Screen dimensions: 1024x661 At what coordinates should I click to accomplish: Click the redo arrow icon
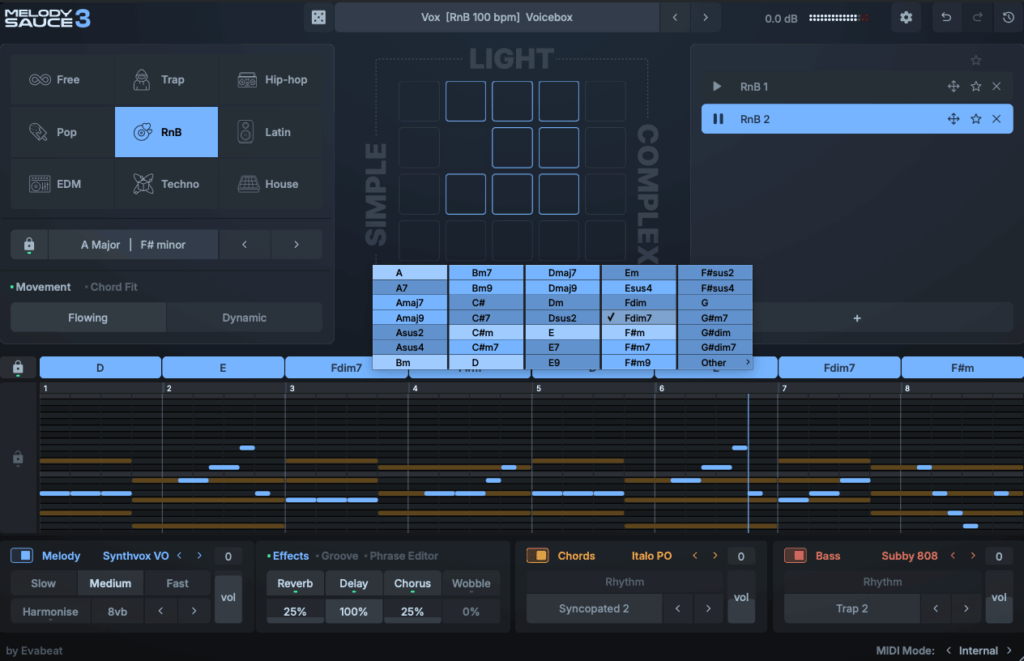coord(977,18)
